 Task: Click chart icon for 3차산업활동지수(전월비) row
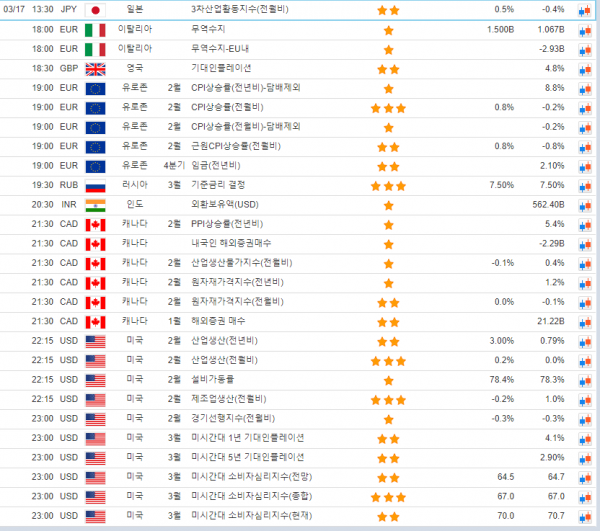(583, 9)
